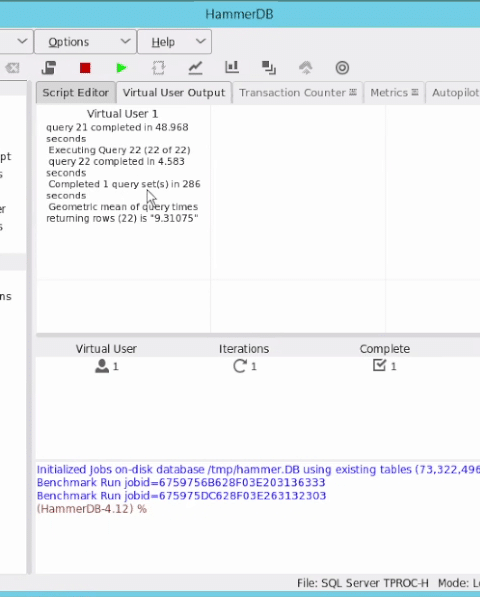Click the Virtual User 1 output heading
The width and height of the screenshot is (480, 597).
pyautogui.click(x=122, y=113)
